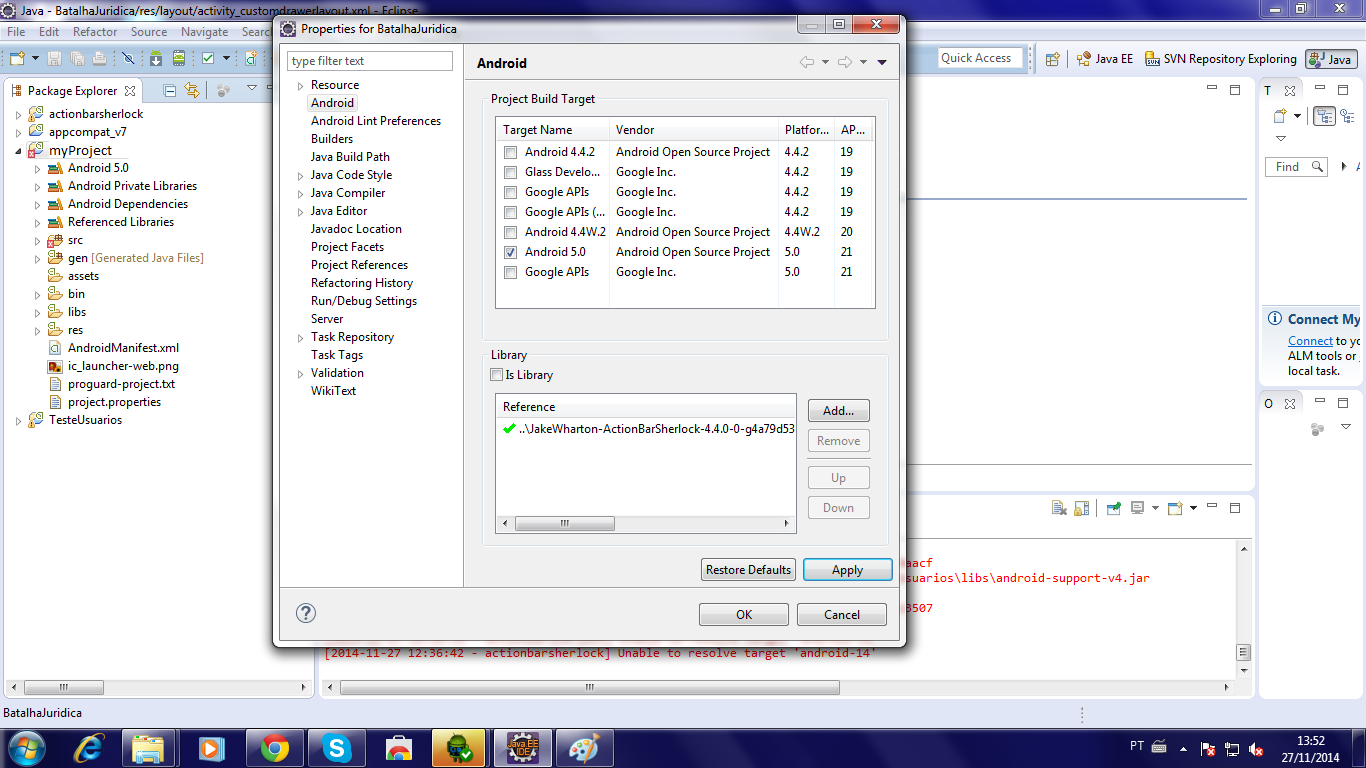Image resolution: width=1366 pixels, height=768 pixels.
Task: Expand the Validation node
Action: pyautogui.click(x=300, y=373)
